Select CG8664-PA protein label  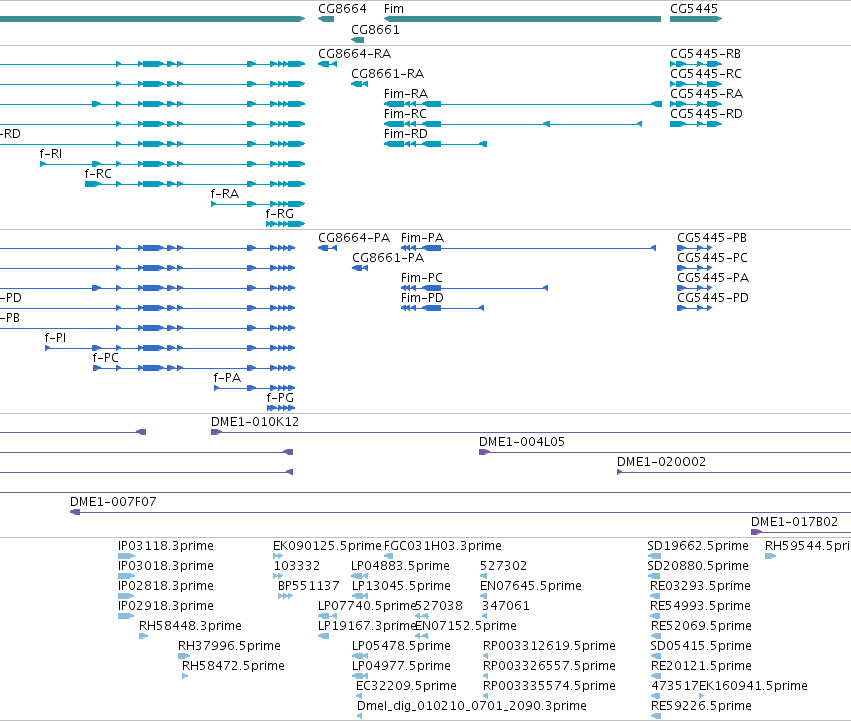click(354, 238)
